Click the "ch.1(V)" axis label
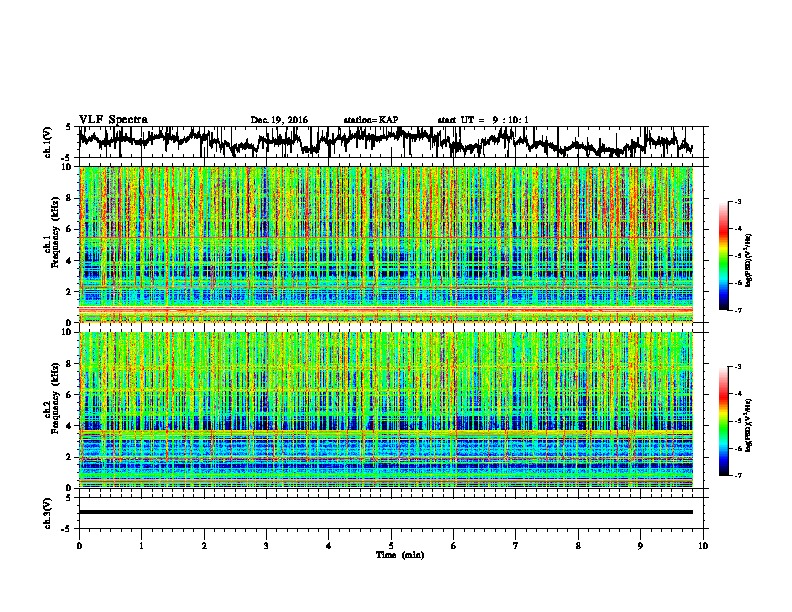 coord(48,143)
